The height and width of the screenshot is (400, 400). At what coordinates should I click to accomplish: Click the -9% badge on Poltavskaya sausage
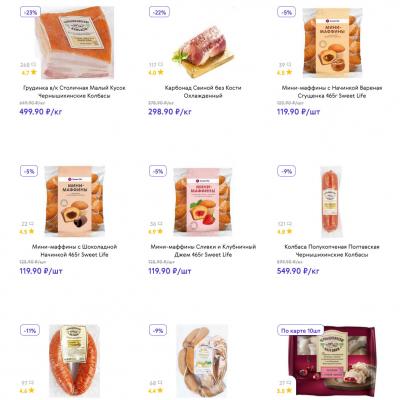pos(287,171)
